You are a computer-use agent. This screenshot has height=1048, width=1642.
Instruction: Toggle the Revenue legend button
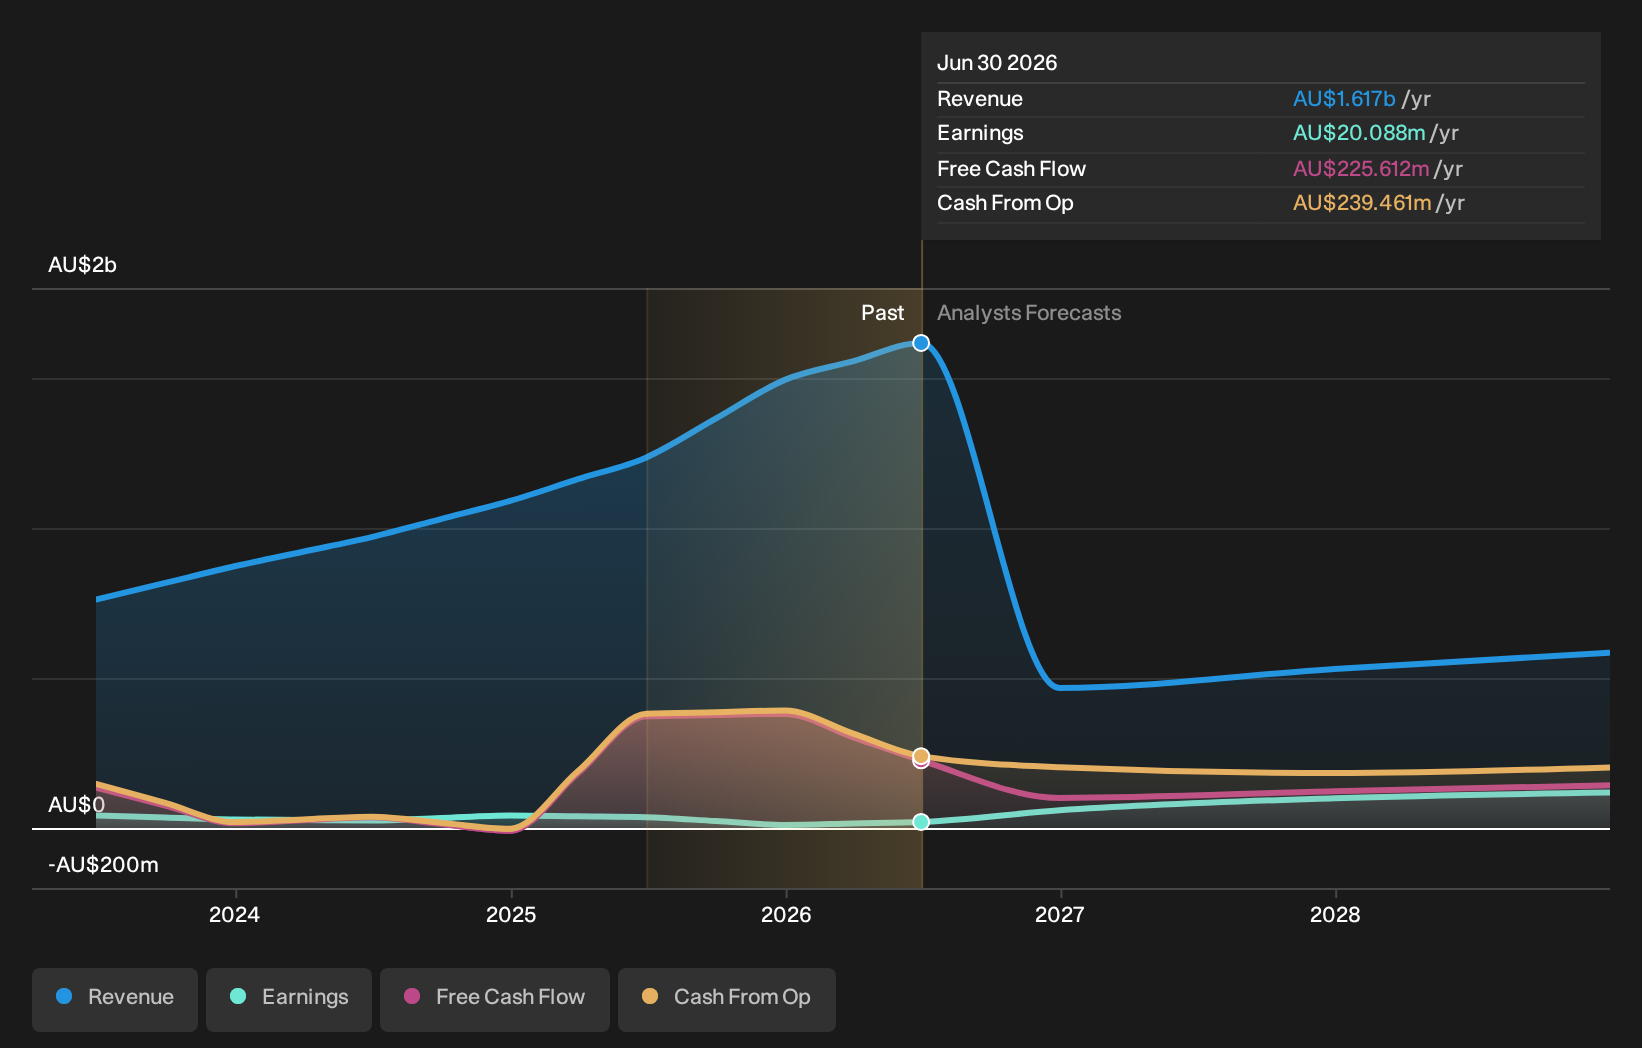tap(115, 999)
